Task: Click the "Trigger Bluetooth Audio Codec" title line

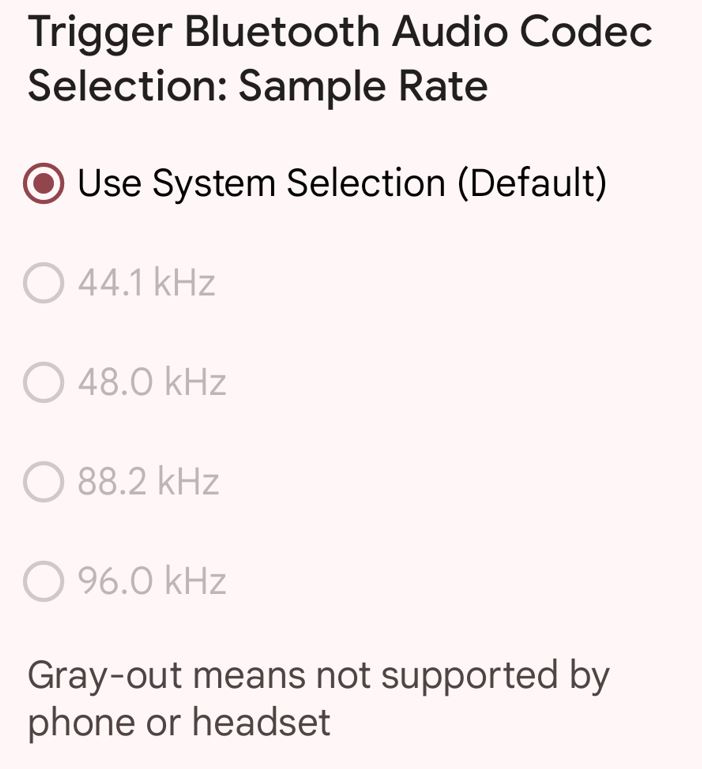Action: click(340, 32)
